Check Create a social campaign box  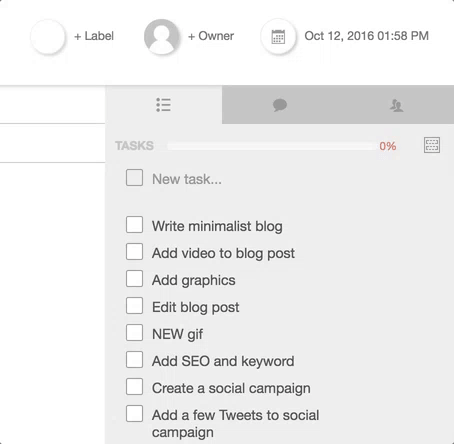tap(134, 386)
